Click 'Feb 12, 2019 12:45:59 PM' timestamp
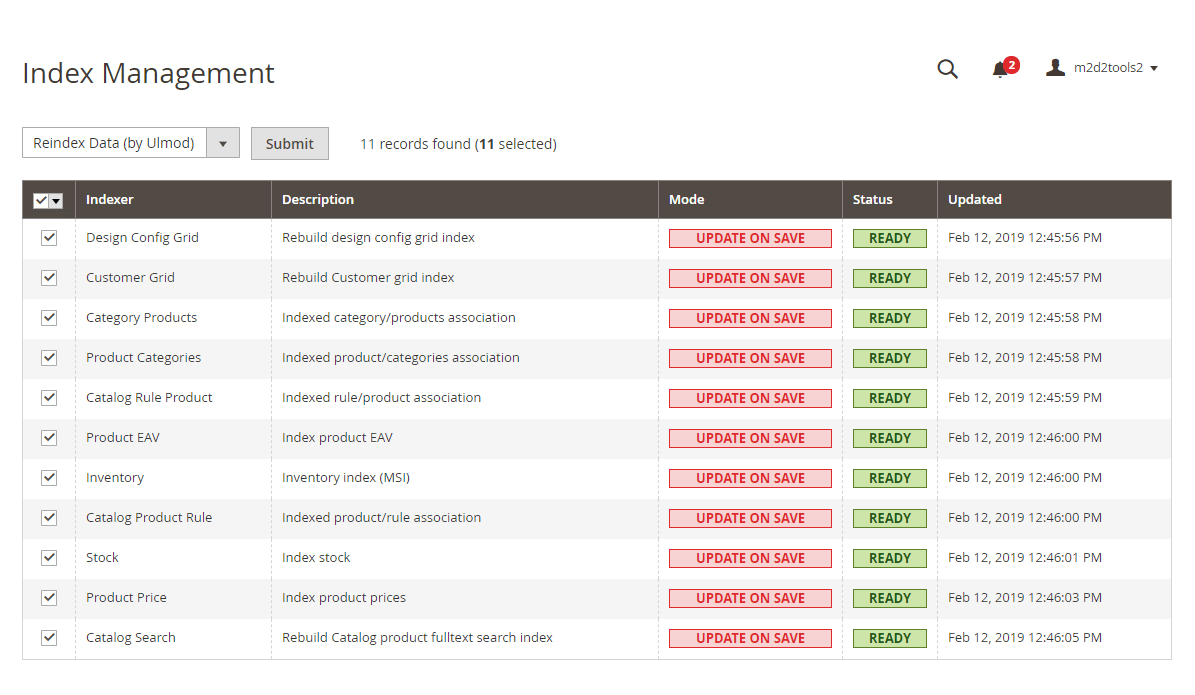The width and height of the screenshot is (1195, 695). click(1025, 398)
